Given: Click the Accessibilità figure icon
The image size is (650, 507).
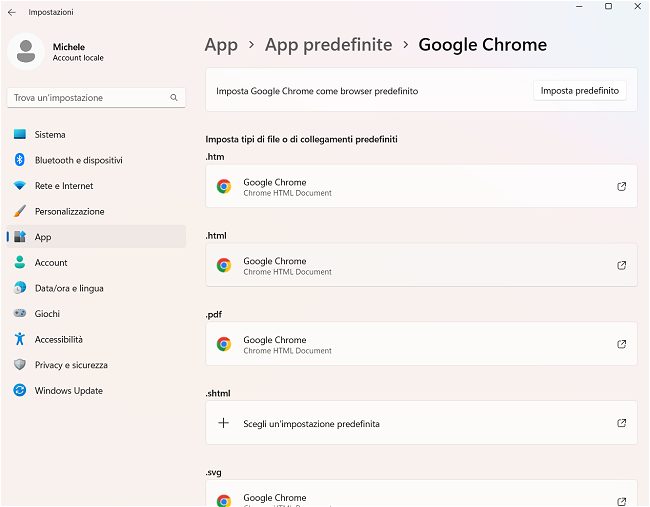Looking at the screenshot, I should click(19, 339).
